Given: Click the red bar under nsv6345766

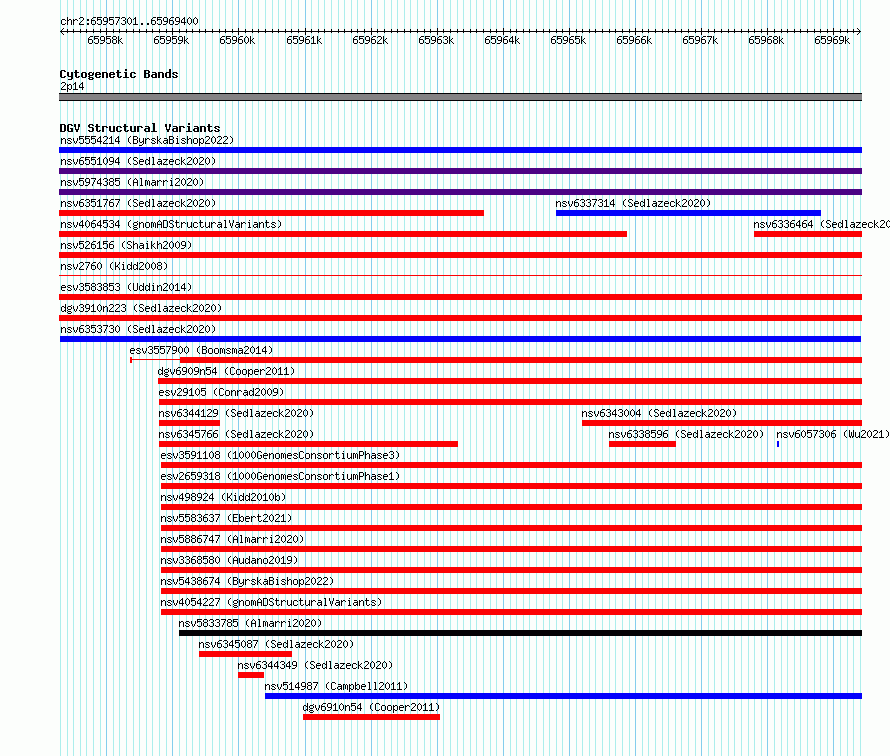Looking at the screenshot, I should coord(308,444).
